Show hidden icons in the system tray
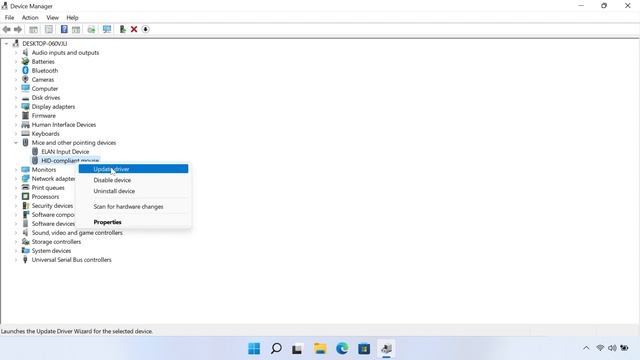This screenshot has height=360, width=640. coord(586,348)
